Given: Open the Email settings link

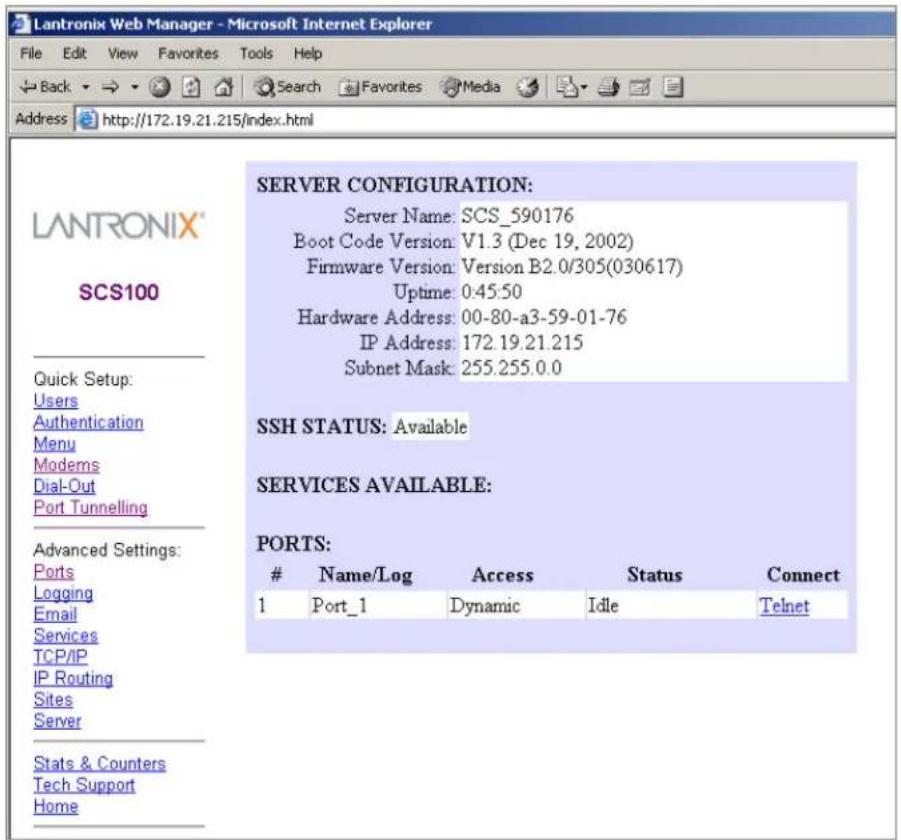Looking at the screenshot, I should click(x=55, y=614).
